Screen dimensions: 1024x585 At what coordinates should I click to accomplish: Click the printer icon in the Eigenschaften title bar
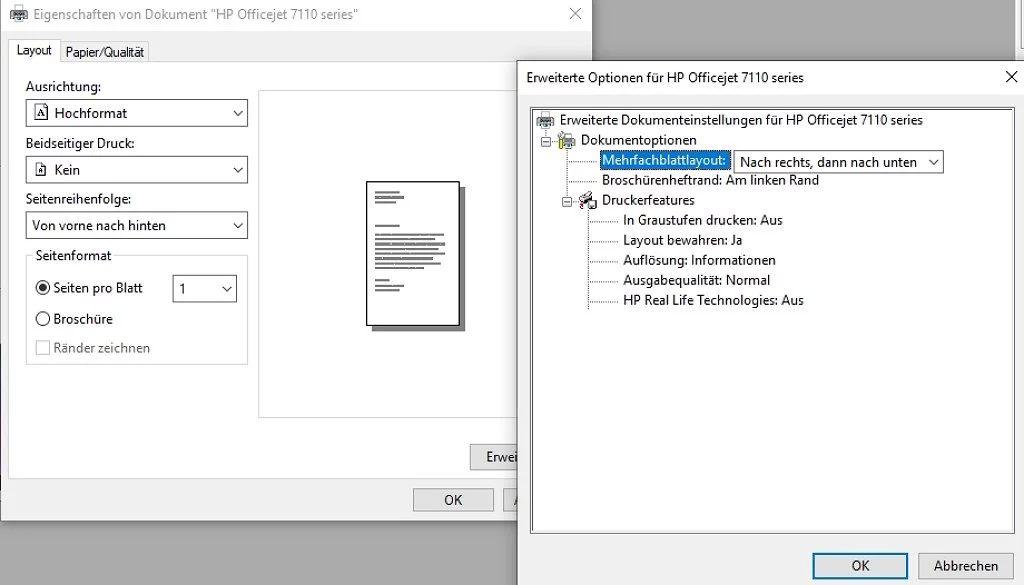click(18, 14)
